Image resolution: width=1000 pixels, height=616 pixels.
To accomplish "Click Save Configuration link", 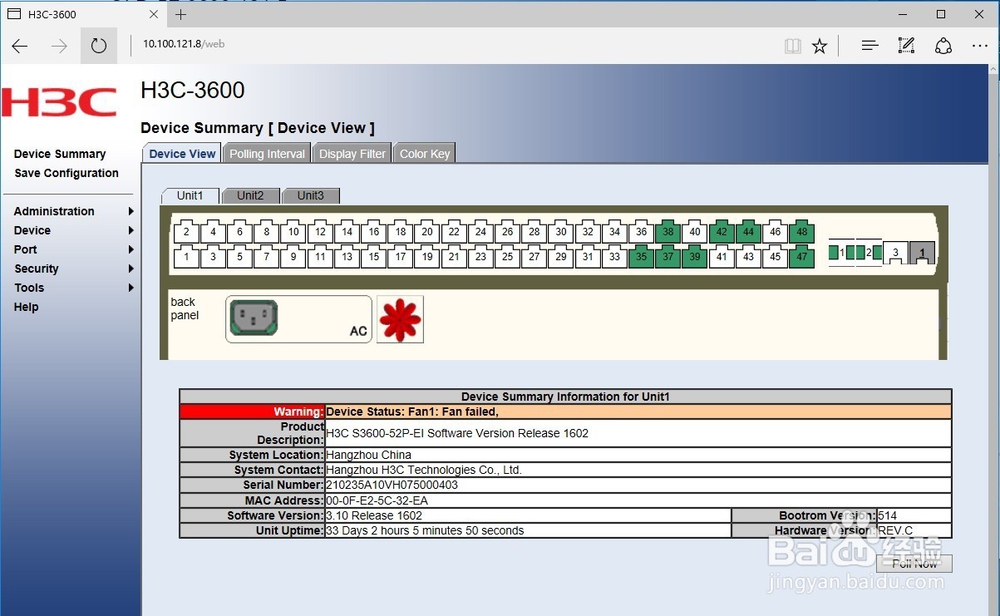I will click(66, 173).
